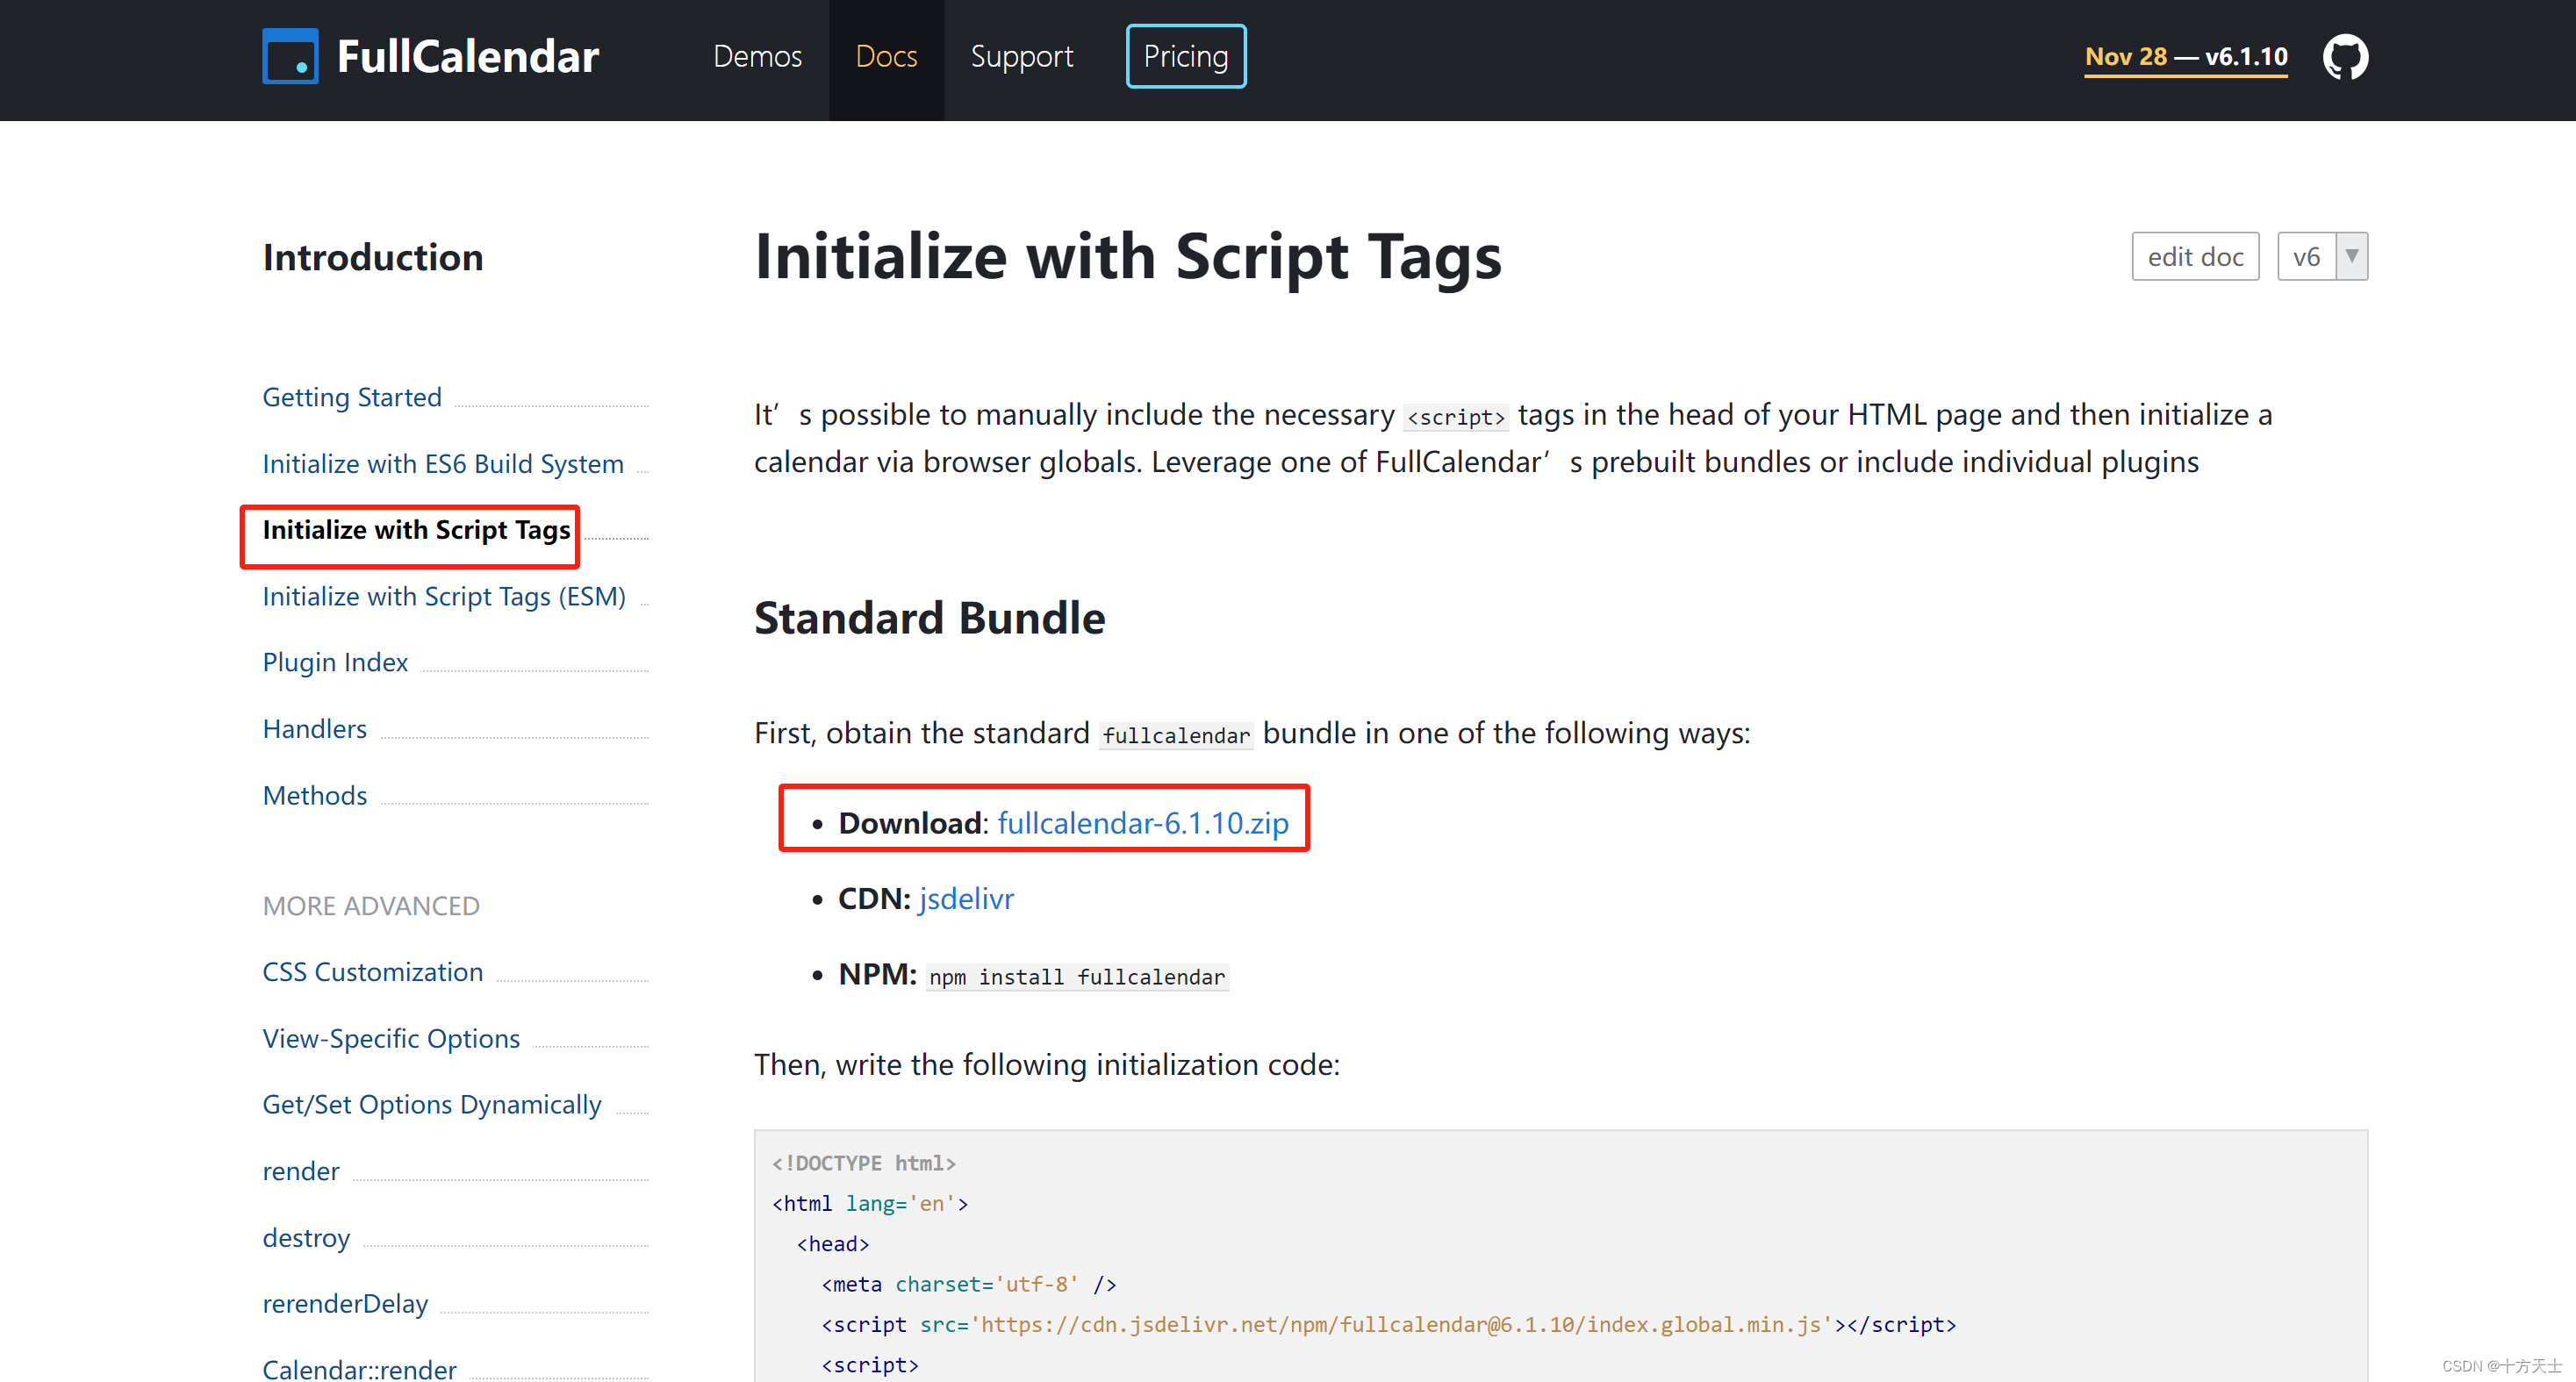Open the Nov 28 — v6.1.10 release link

[x=2184, y=56]
